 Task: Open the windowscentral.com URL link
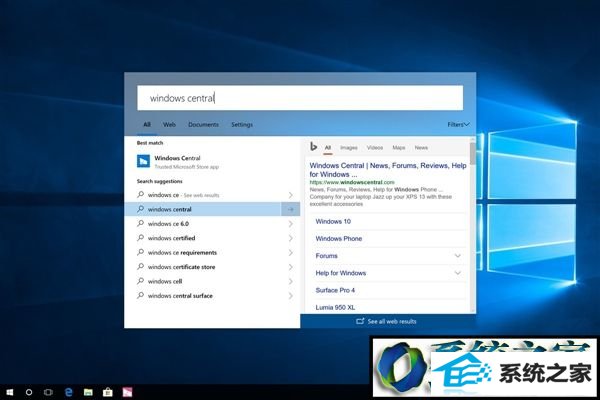[352, 182]
